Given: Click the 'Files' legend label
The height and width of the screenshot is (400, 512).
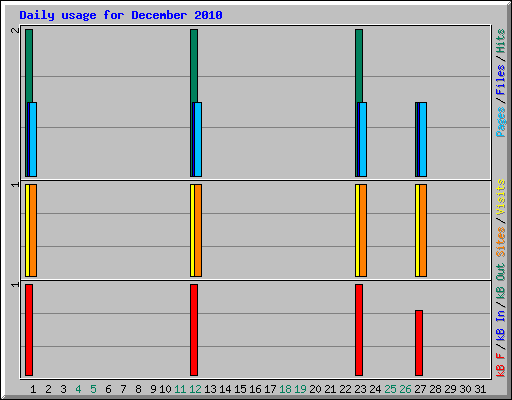Looking at the screenshot, I should click(500, 80).
